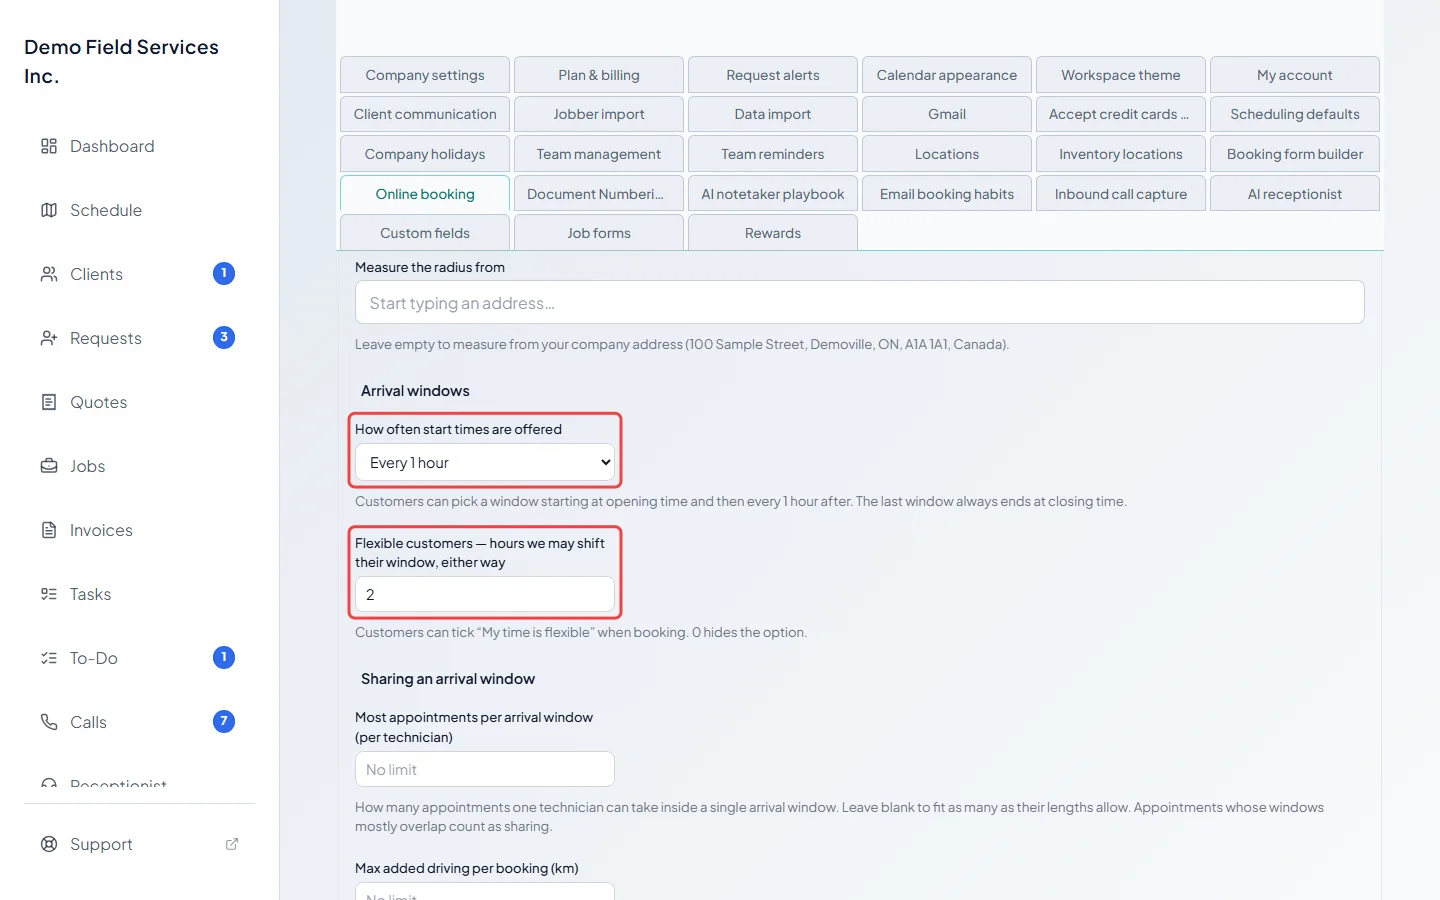Click the Support lifebuoy icon

point(49,844)
